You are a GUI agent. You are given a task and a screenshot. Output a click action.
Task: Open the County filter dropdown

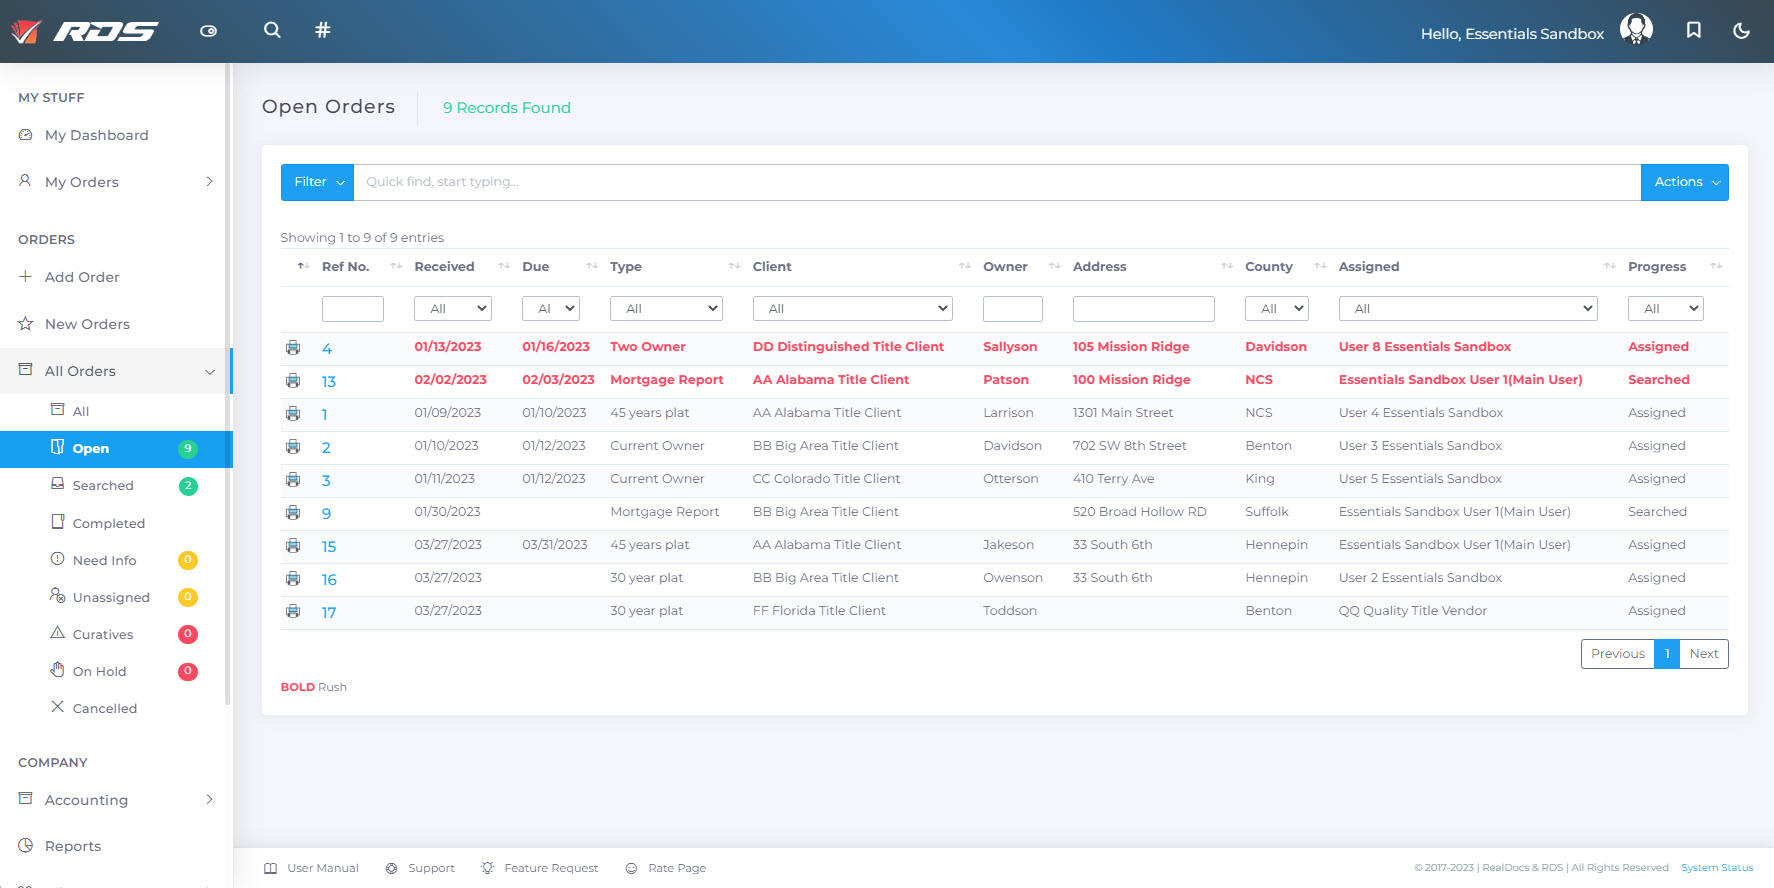coord(1277,309)
